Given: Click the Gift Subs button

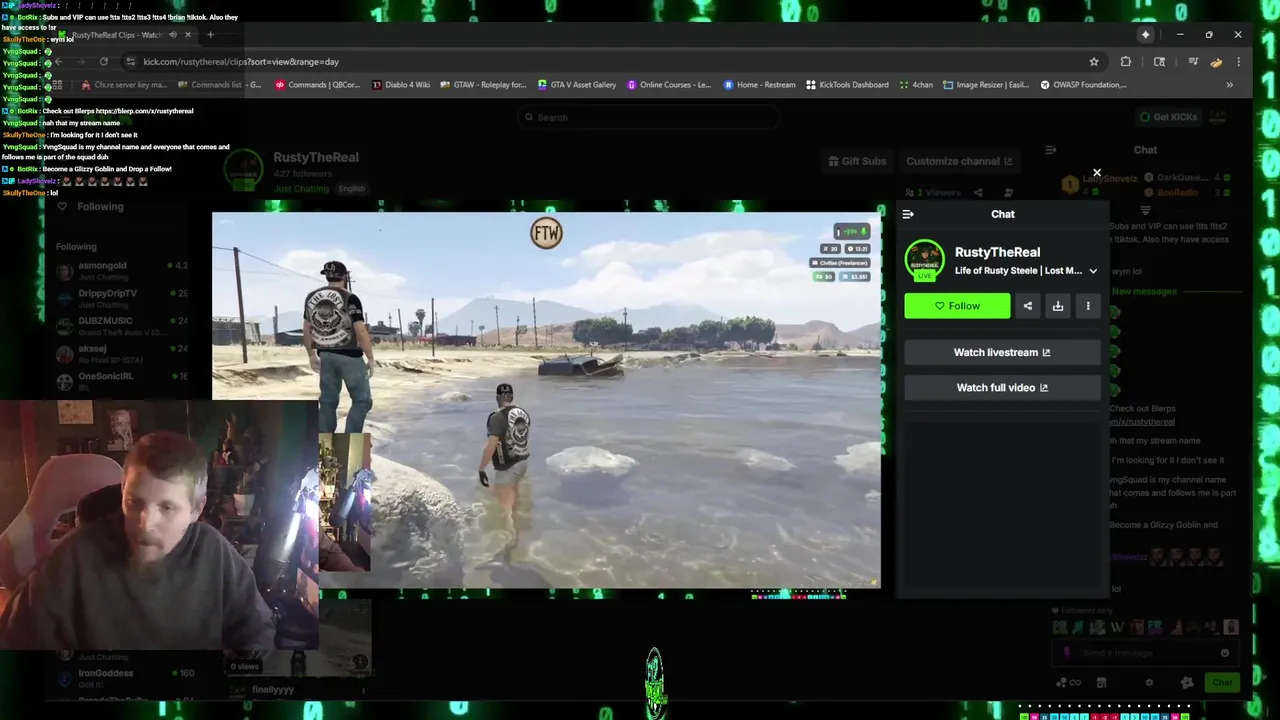Looking at the screenshot, I should pyautogui.click(x=857, y=161).
